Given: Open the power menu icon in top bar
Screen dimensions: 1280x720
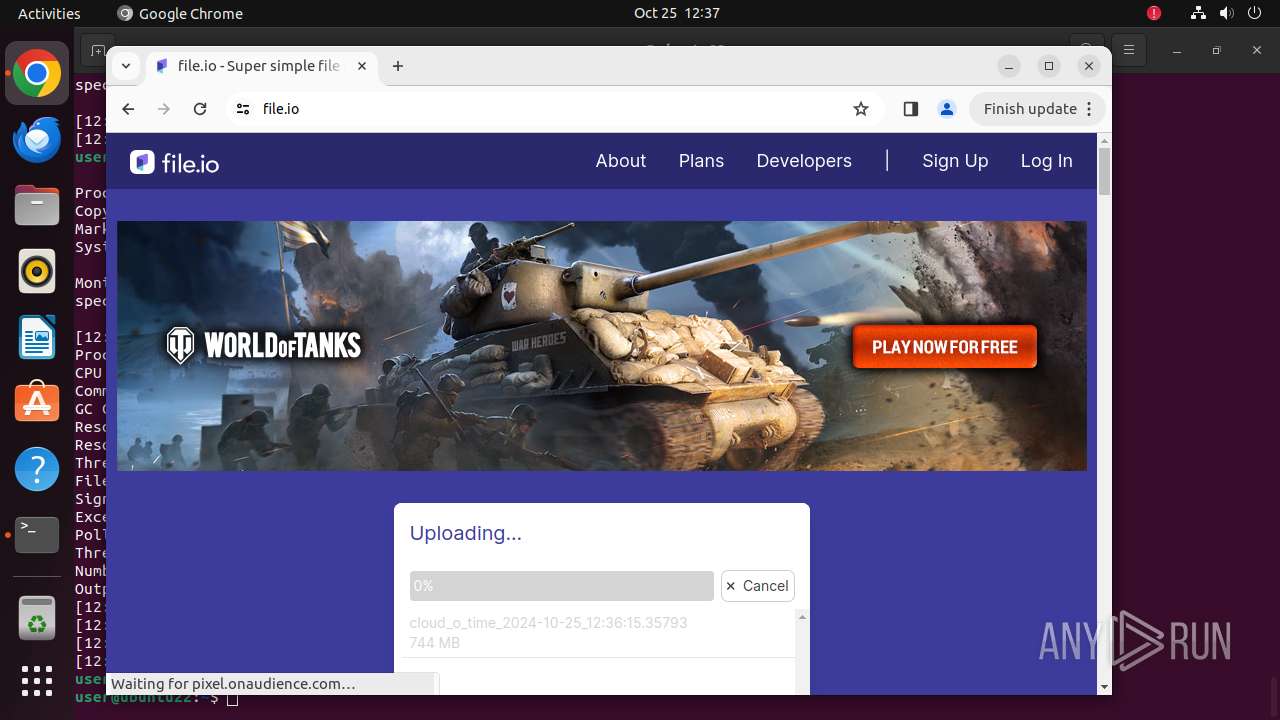Looking at the screenshot, I should click(x=1254, y=13).
